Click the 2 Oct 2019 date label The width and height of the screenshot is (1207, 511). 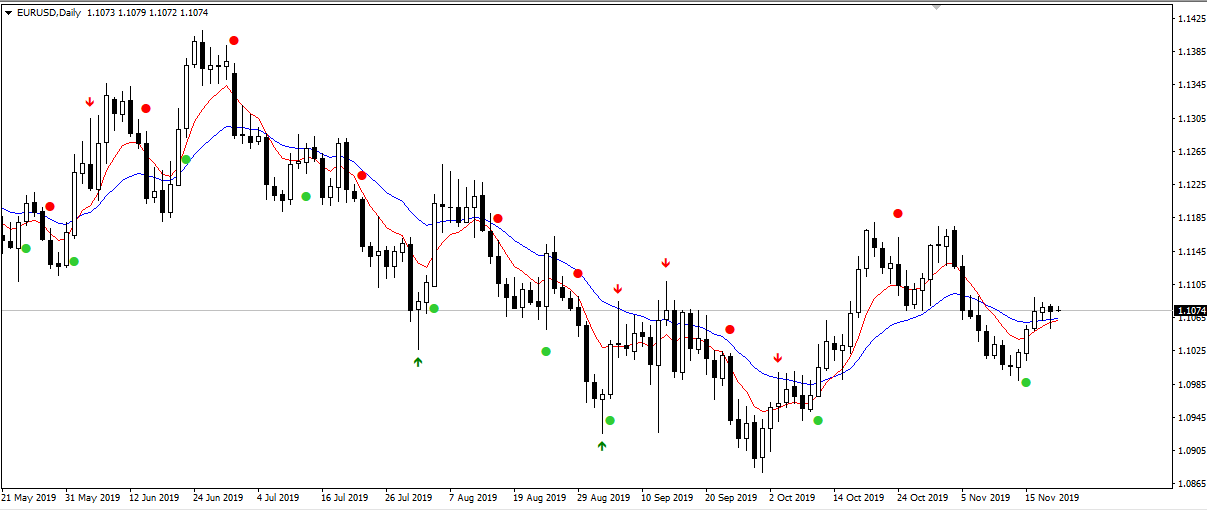tap(793, 497)
